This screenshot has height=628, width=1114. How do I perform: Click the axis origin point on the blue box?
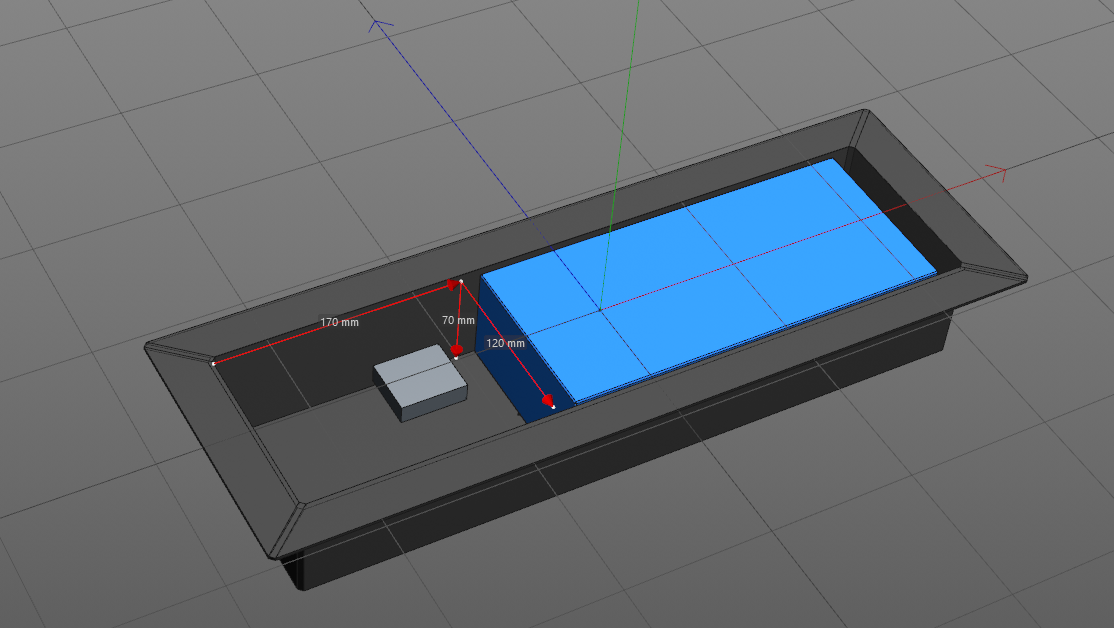pyautogui.click(x=600, y=310)
